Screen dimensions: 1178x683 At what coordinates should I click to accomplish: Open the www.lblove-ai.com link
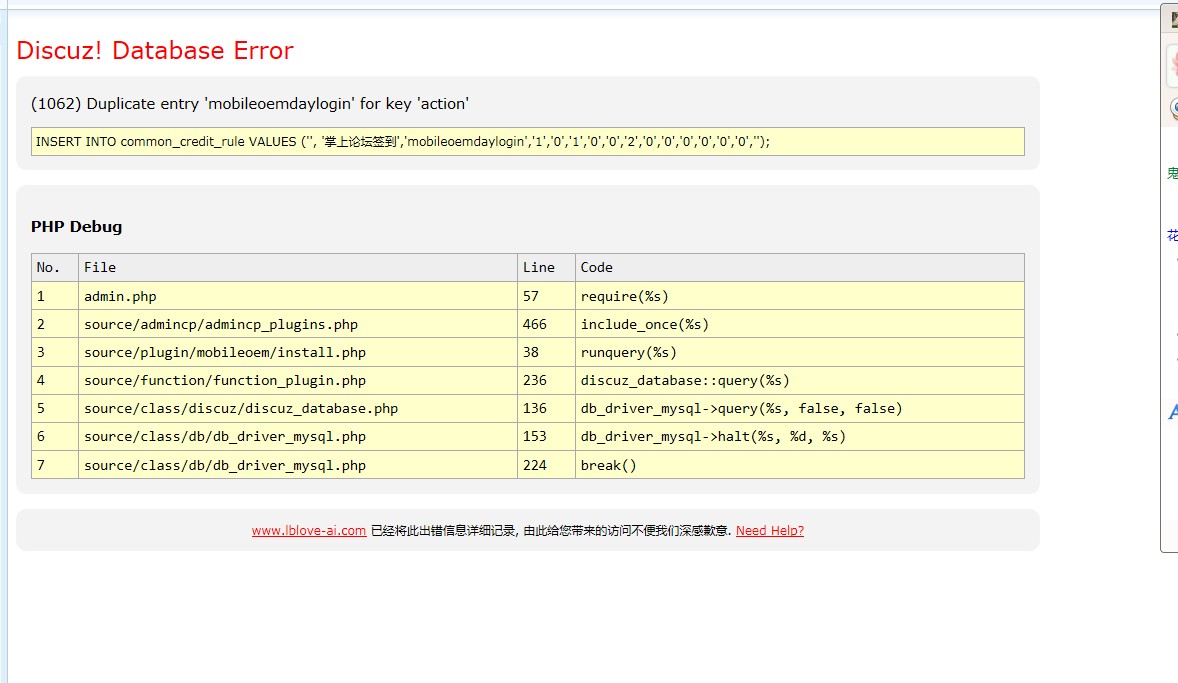[x=309, y=530]
